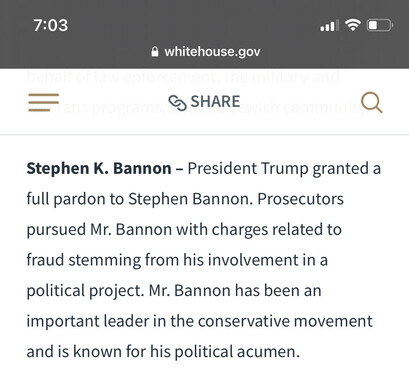Click the phrase 'conservative movement' in the paragraph

coord(285,321)
